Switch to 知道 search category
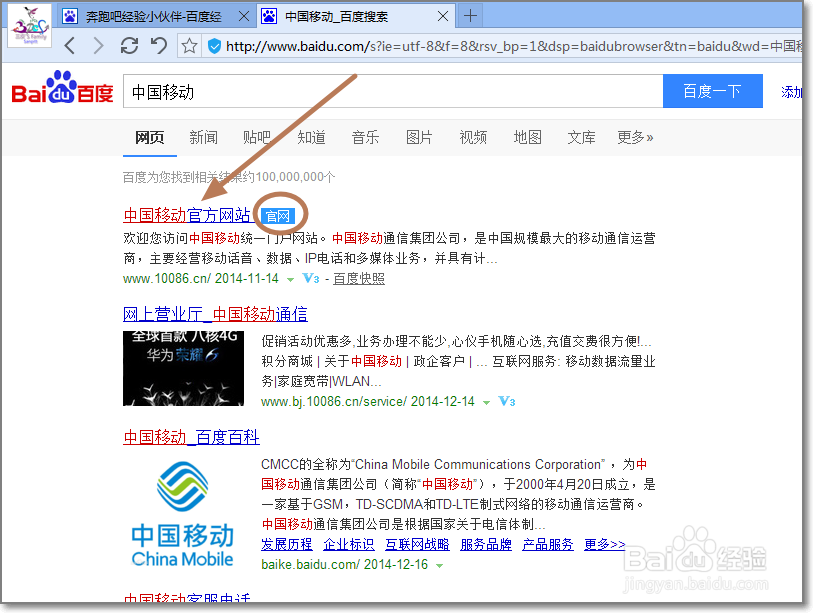This screenshot has width=813, height=613. click(311, 137)
